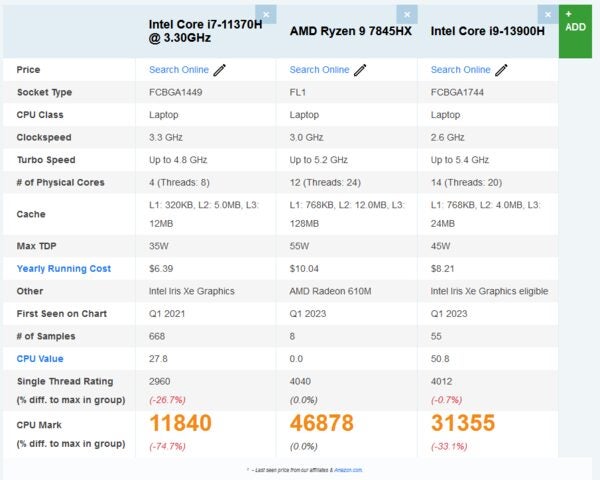Open Search Online link for AMD Ryzen 9 7845HX
This screenshot has width=600, height=480.
coord(319,70)
